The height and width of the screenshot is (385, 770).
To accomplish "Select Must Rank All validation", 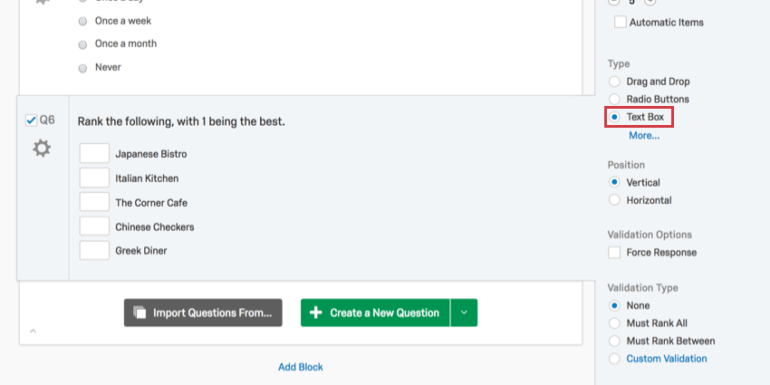I will point(614,323).
